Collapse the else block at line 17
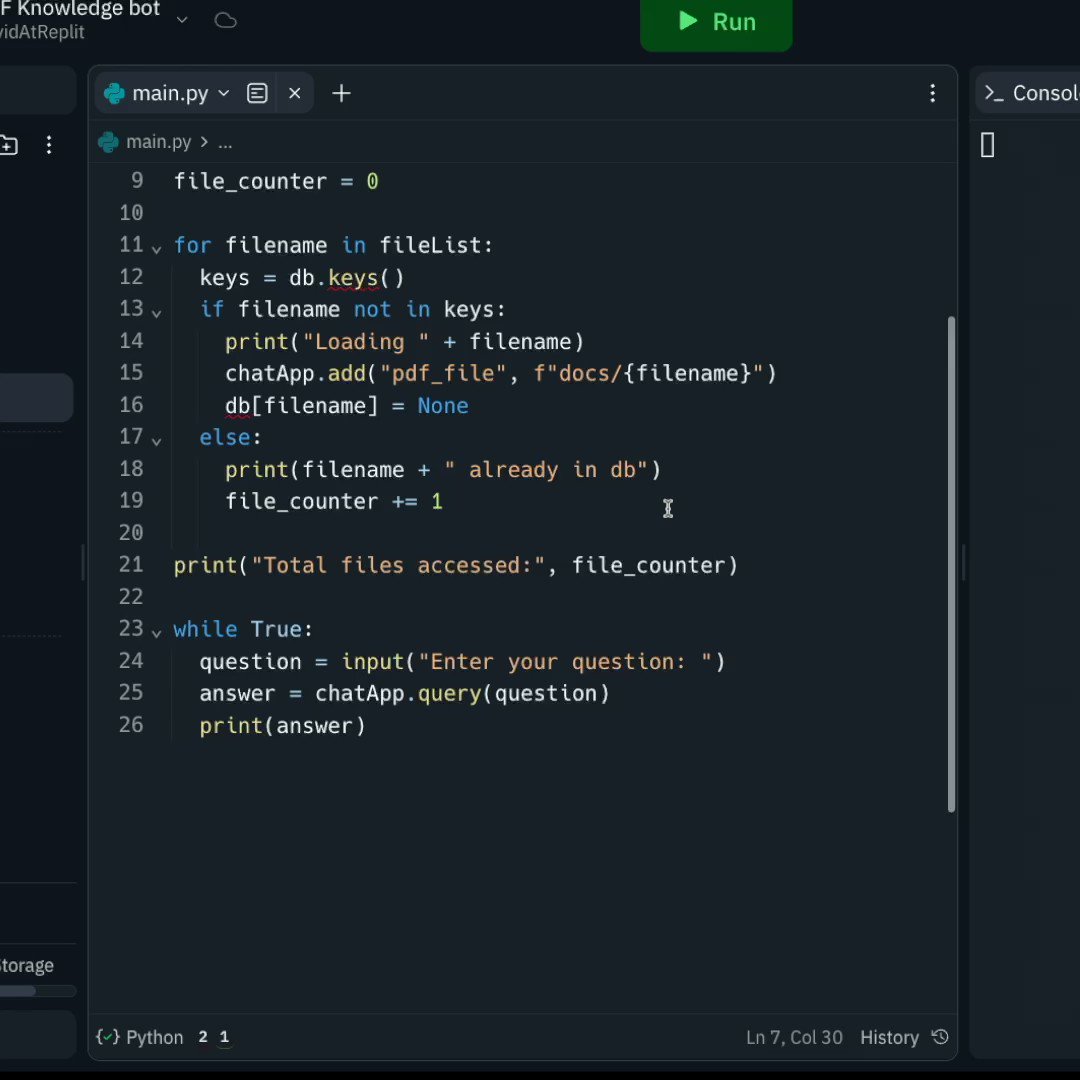The width and height of the screenshot is (1080, 1080). [156, 441]
